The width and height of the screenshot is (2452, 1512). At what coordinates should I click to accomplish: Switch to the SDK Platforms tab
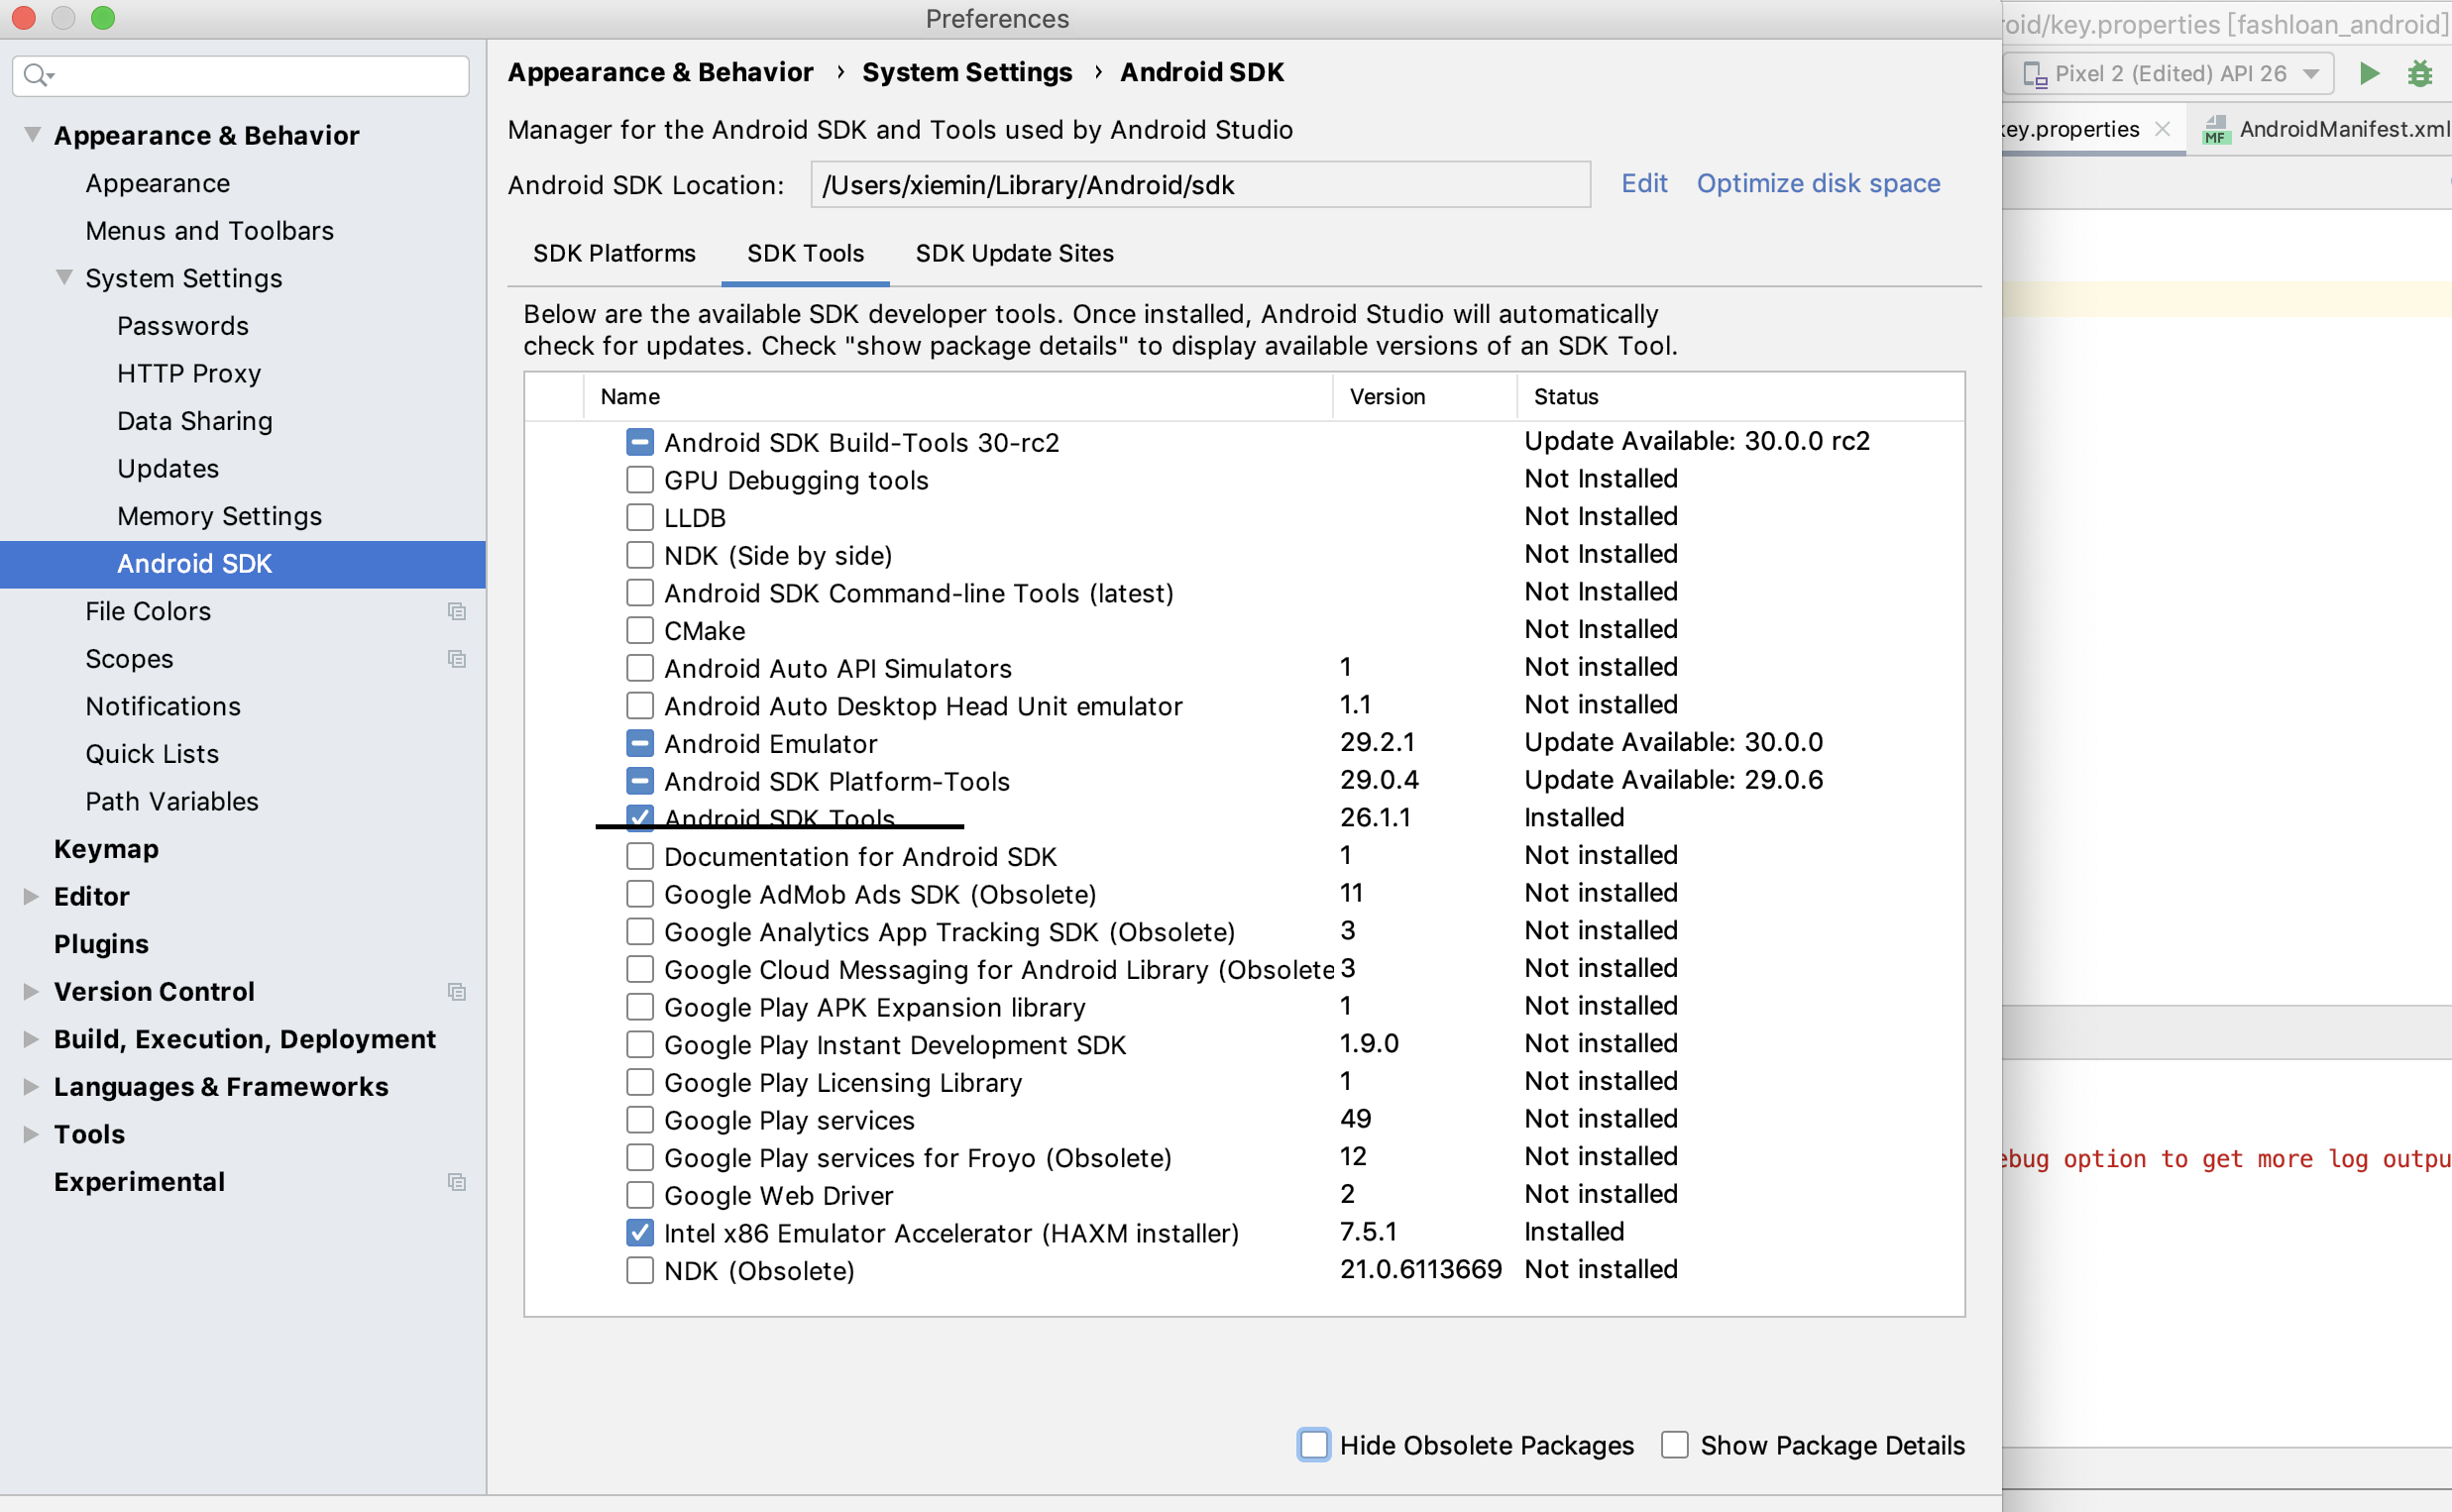coord(614,254)
